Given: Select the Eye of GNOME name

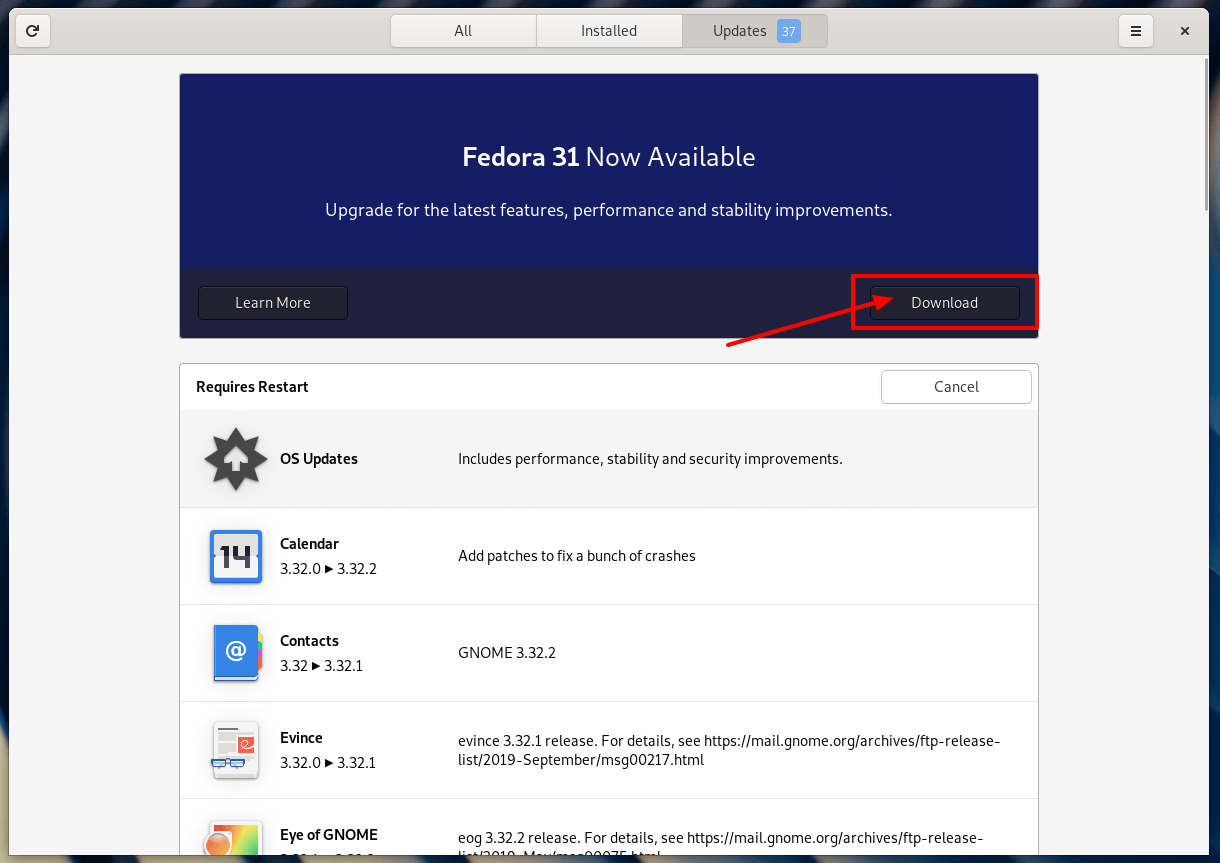Looking at the screenshot, I should pos(329,835).
